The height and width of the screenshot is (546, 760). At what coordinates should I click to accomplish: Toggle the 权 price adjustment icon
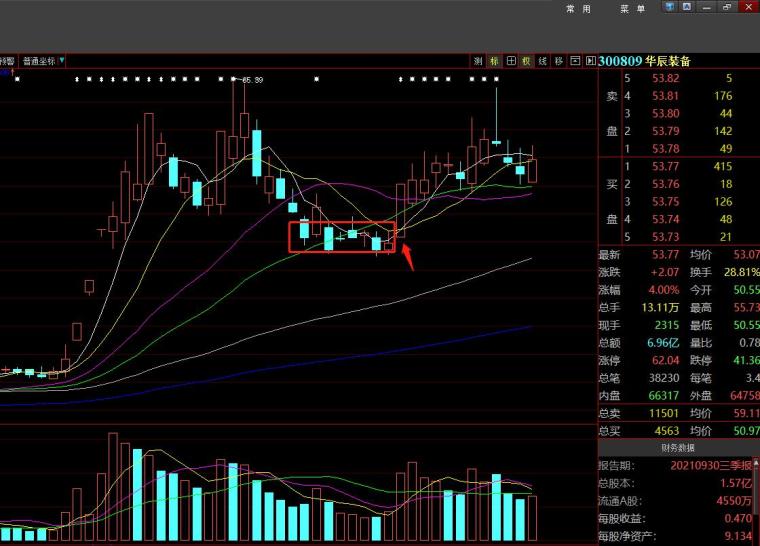pos(527,61)
